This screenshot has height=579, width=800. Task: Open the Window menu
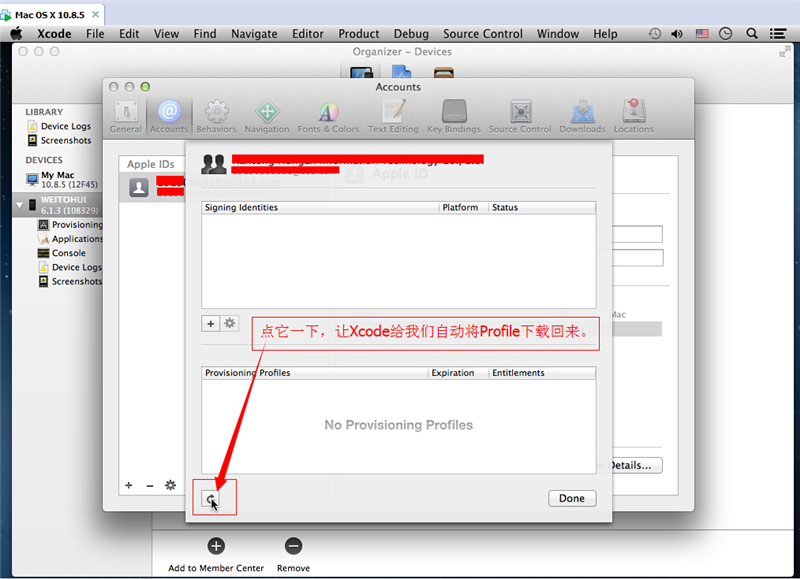[x=558, y=34]
